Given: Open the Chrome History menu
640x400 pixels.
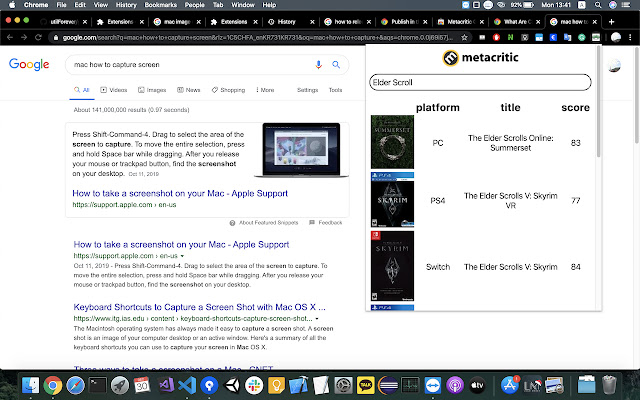Looking at the screenshot, I should tap(126, 5).
